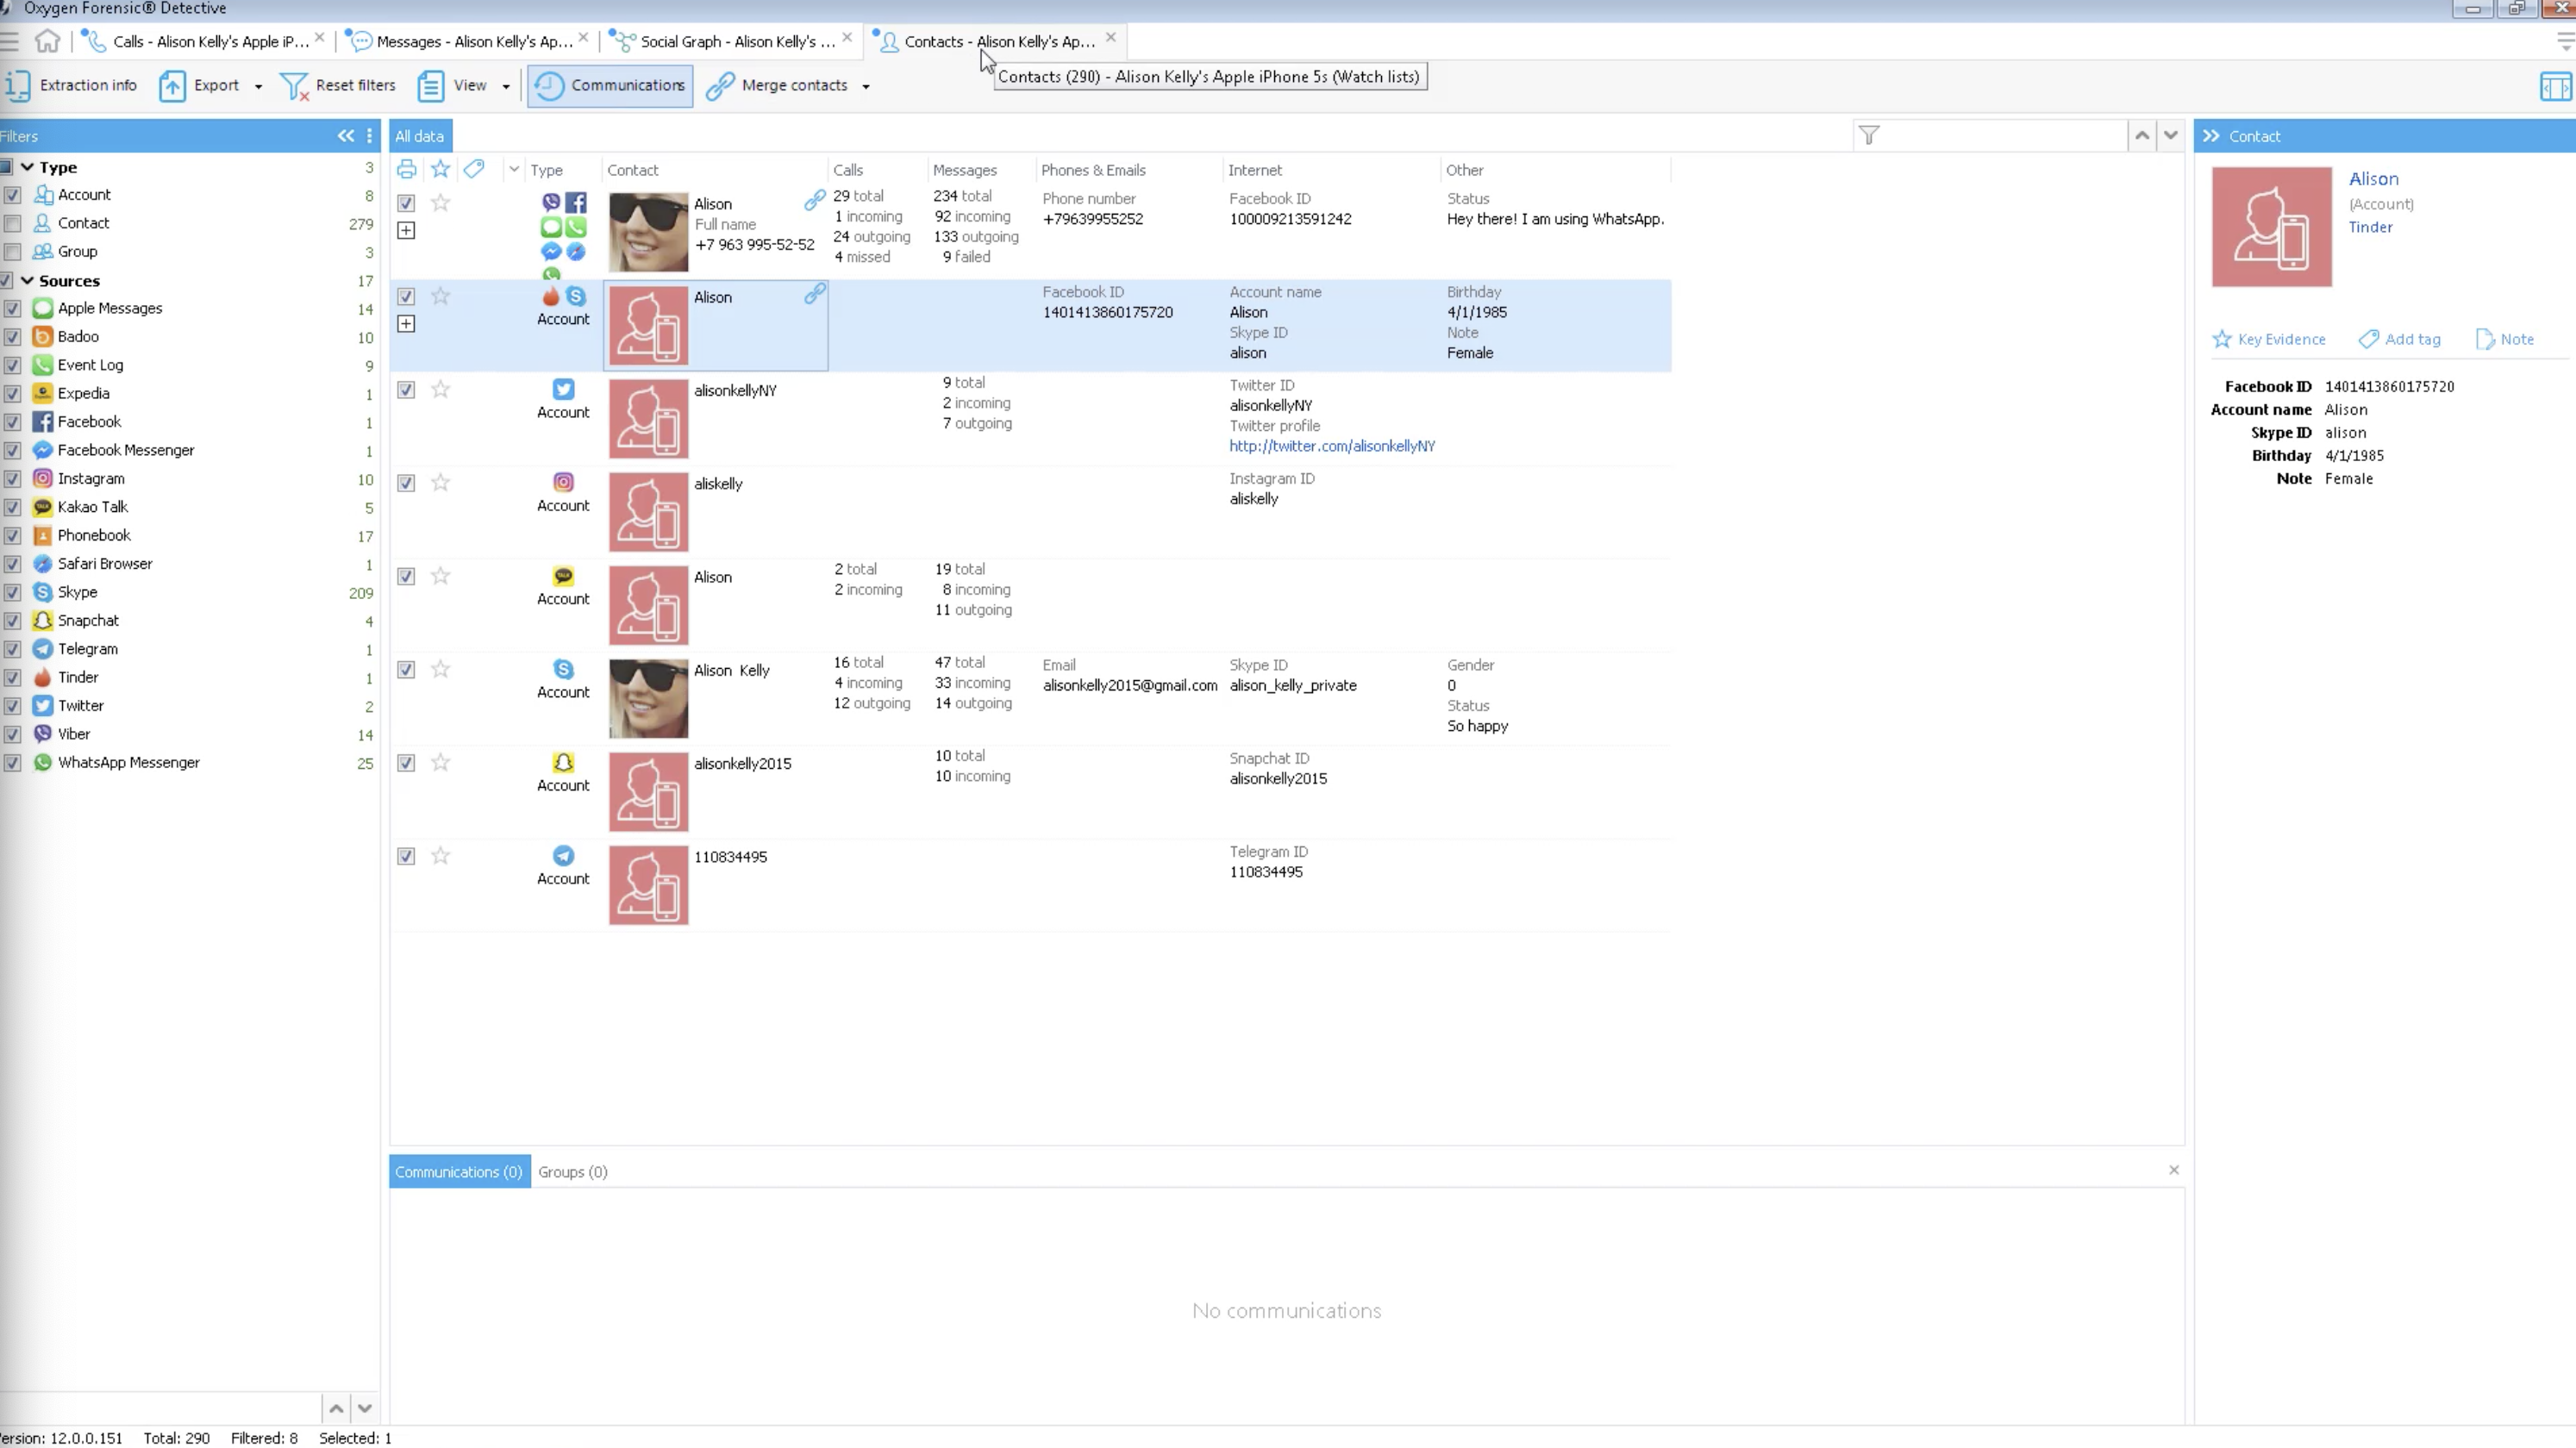The width and height of the screenshot is (2576, 1448).
Task: Expand the Tinder Alison account row
Action: [x=406, y=324]
